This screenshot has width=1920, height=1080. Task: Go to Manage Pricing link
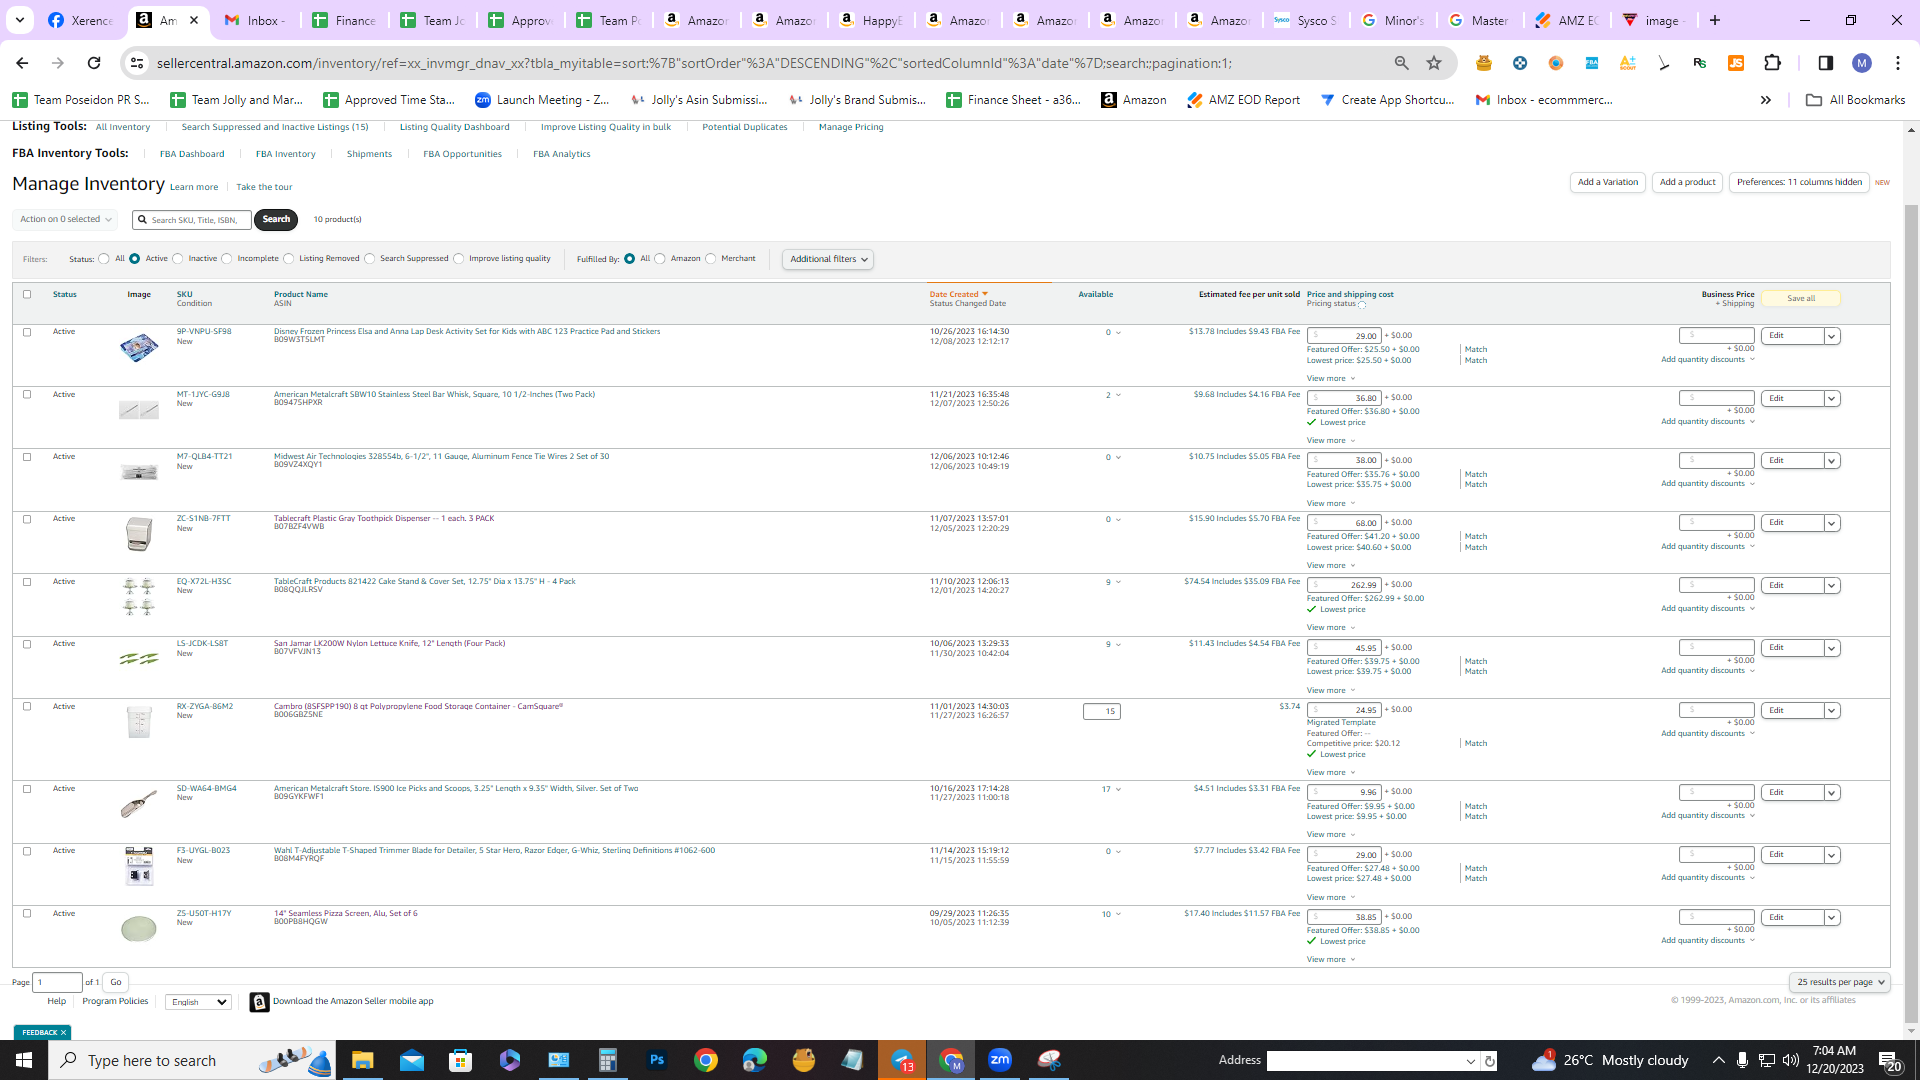coord(851,127)
